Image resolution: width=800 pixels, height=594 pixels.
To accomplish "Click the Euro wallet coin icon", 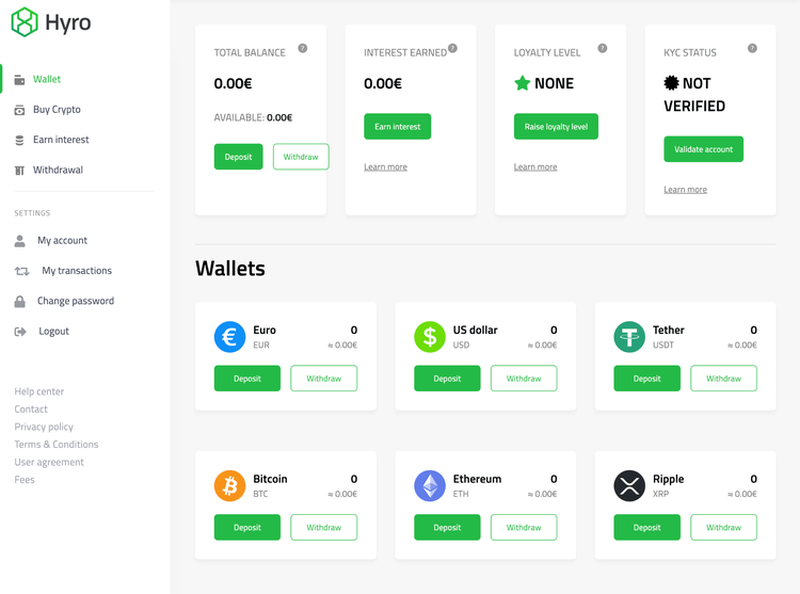I will [x=230, y=337].
